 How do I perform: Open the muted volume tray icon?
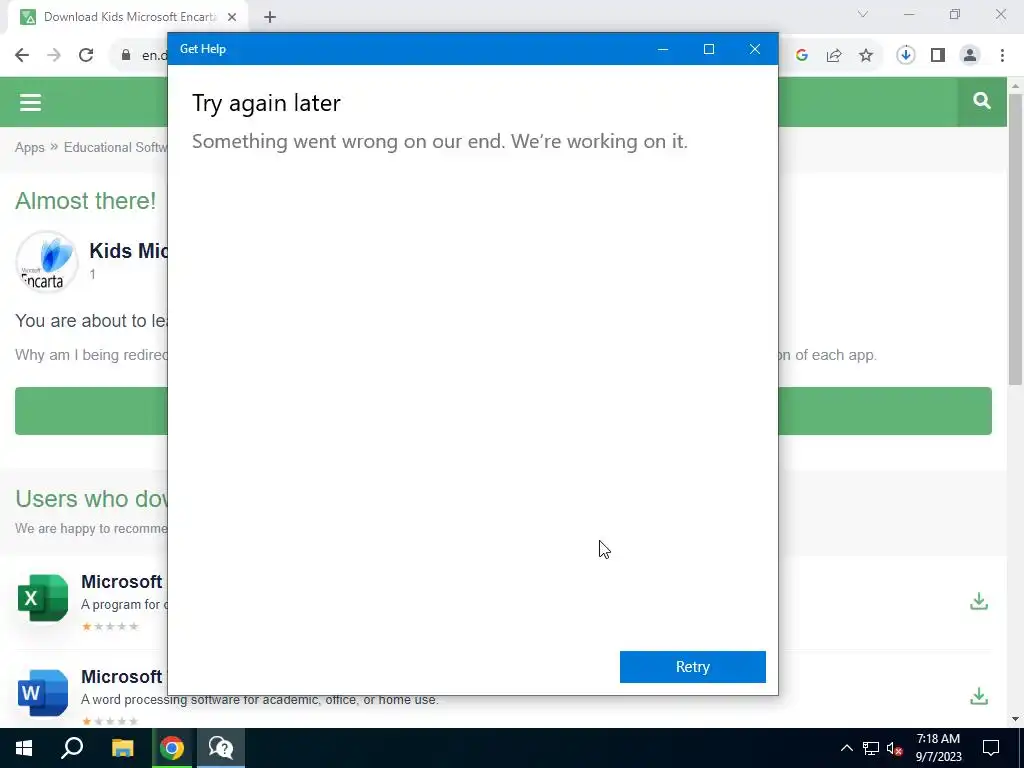pos(895,748)
